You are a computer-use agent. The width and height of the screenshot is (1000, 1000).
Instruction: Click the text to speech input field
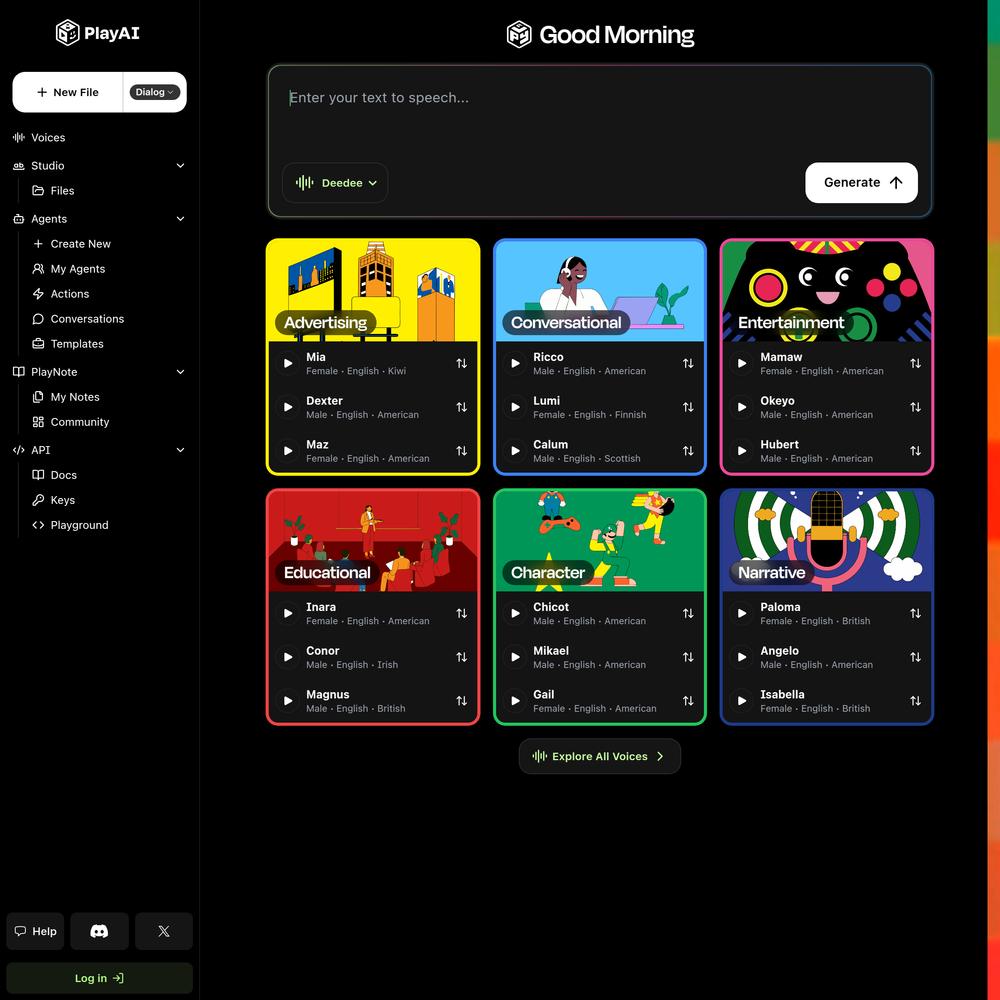[599, 112]
